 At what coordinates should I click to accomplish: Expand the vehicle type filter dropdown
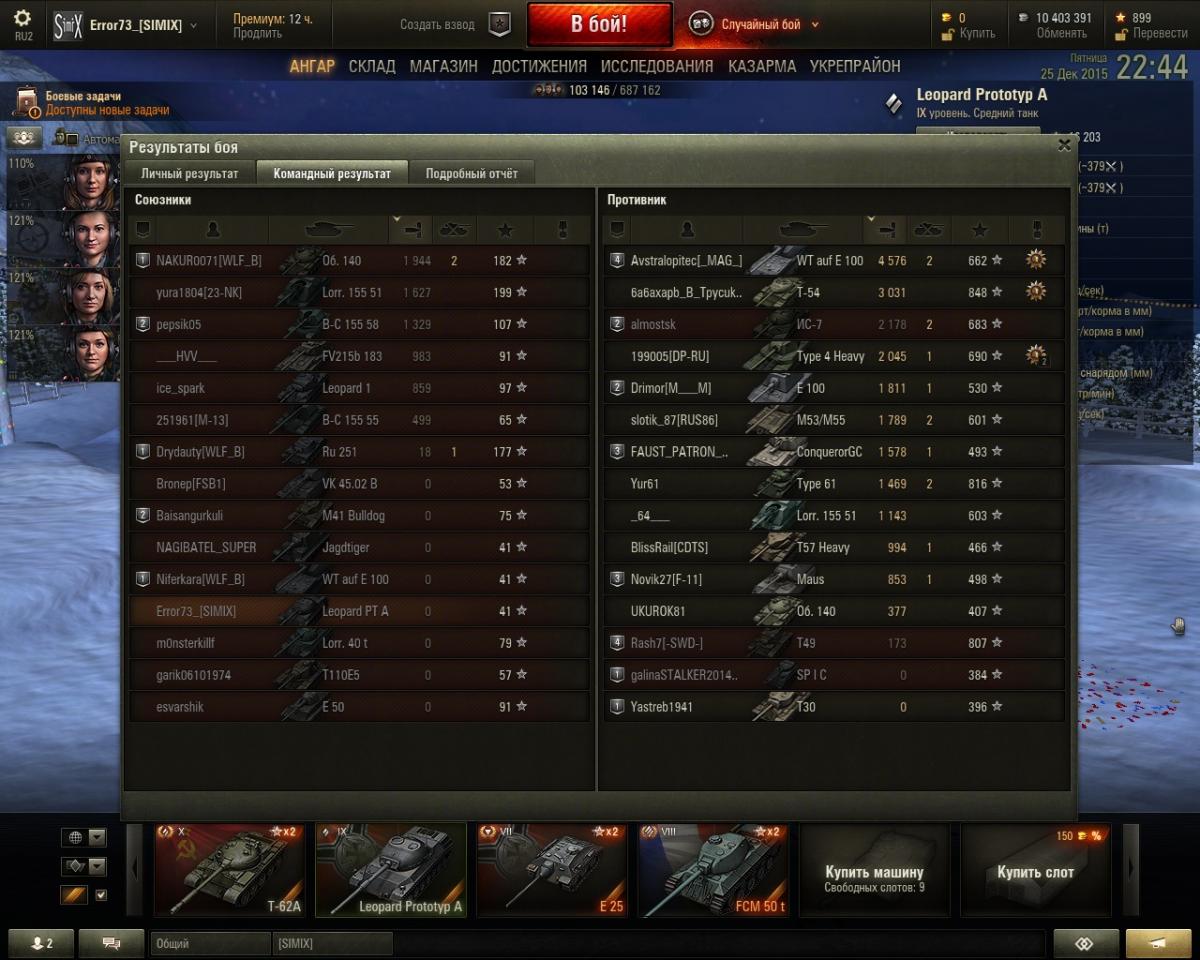83,866
